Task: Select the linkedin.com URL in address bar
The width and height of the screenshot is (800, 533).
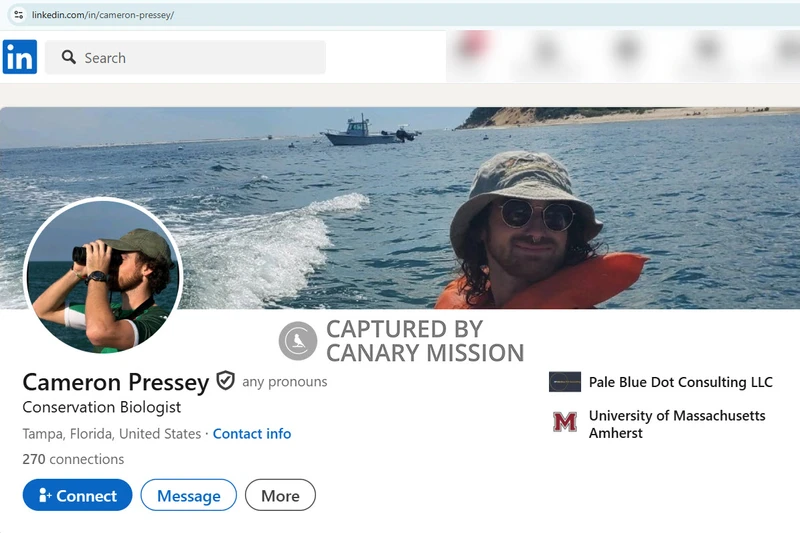Action: (110, 15)
